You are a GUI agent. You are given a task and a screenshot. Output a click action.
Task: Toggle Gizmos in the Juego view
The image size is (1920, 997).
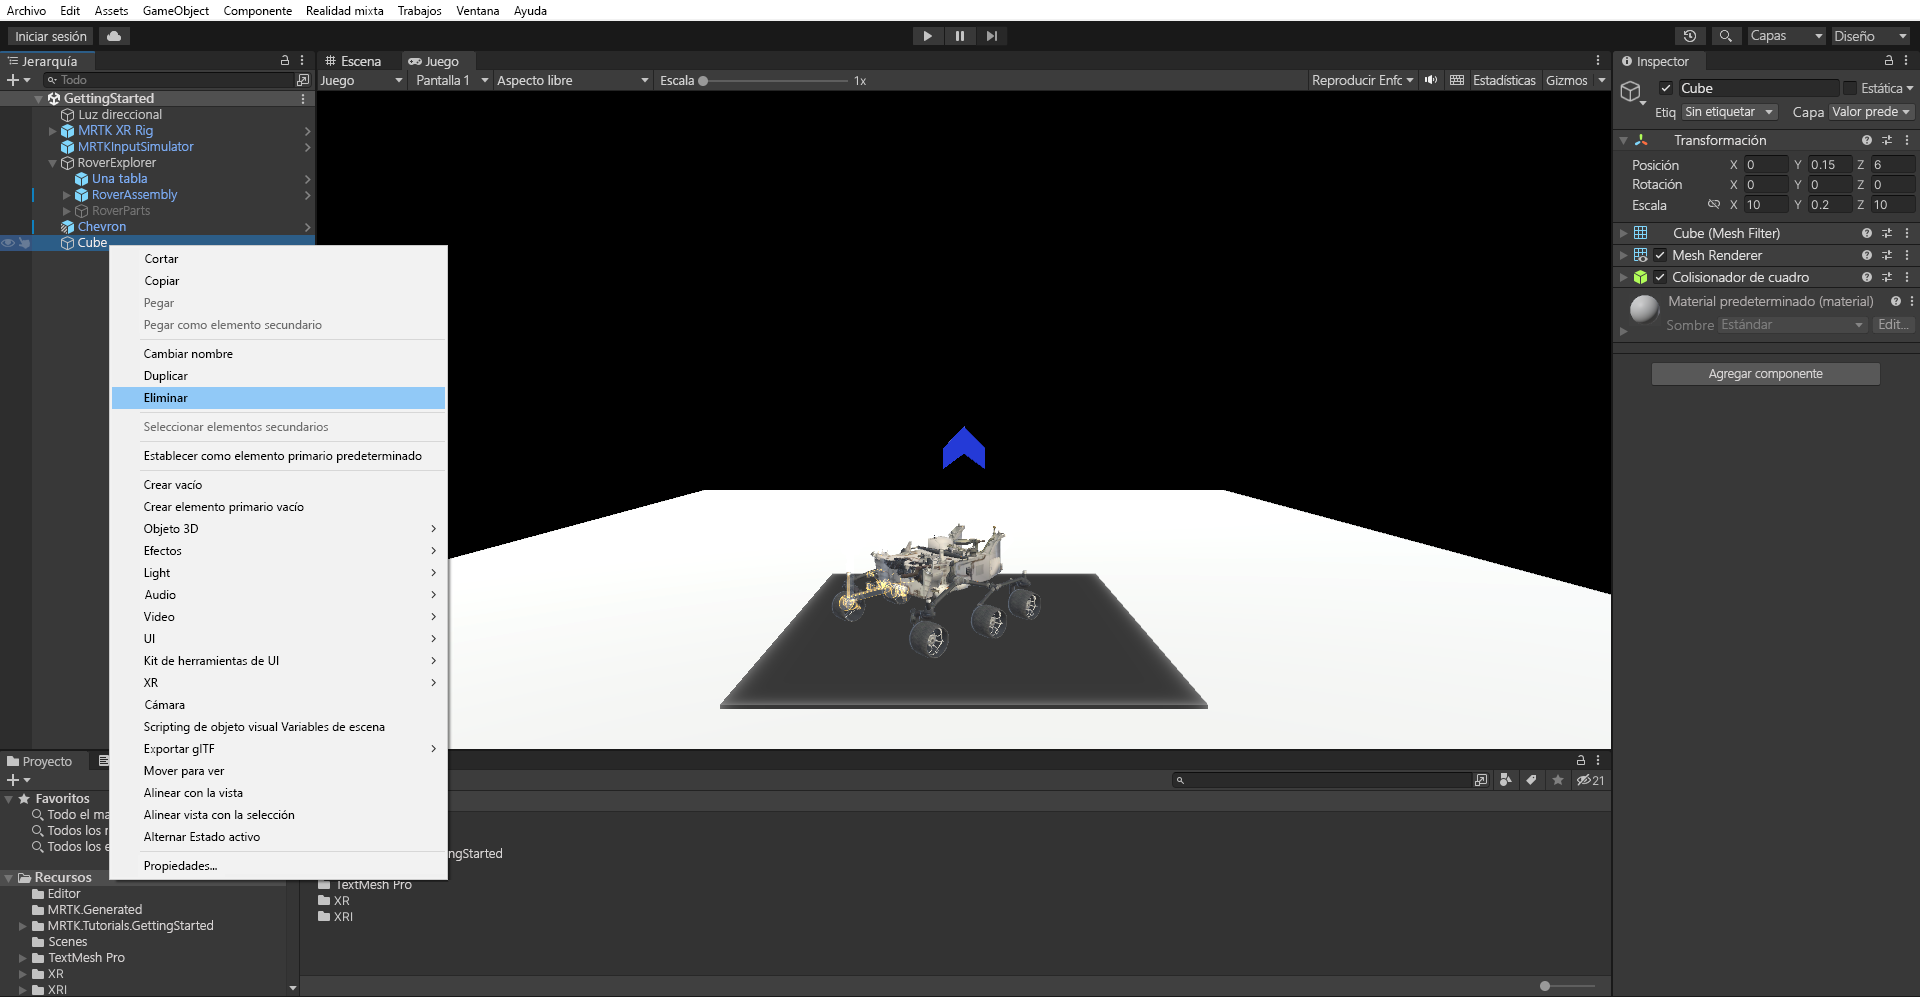click(x=1566, y=80)
